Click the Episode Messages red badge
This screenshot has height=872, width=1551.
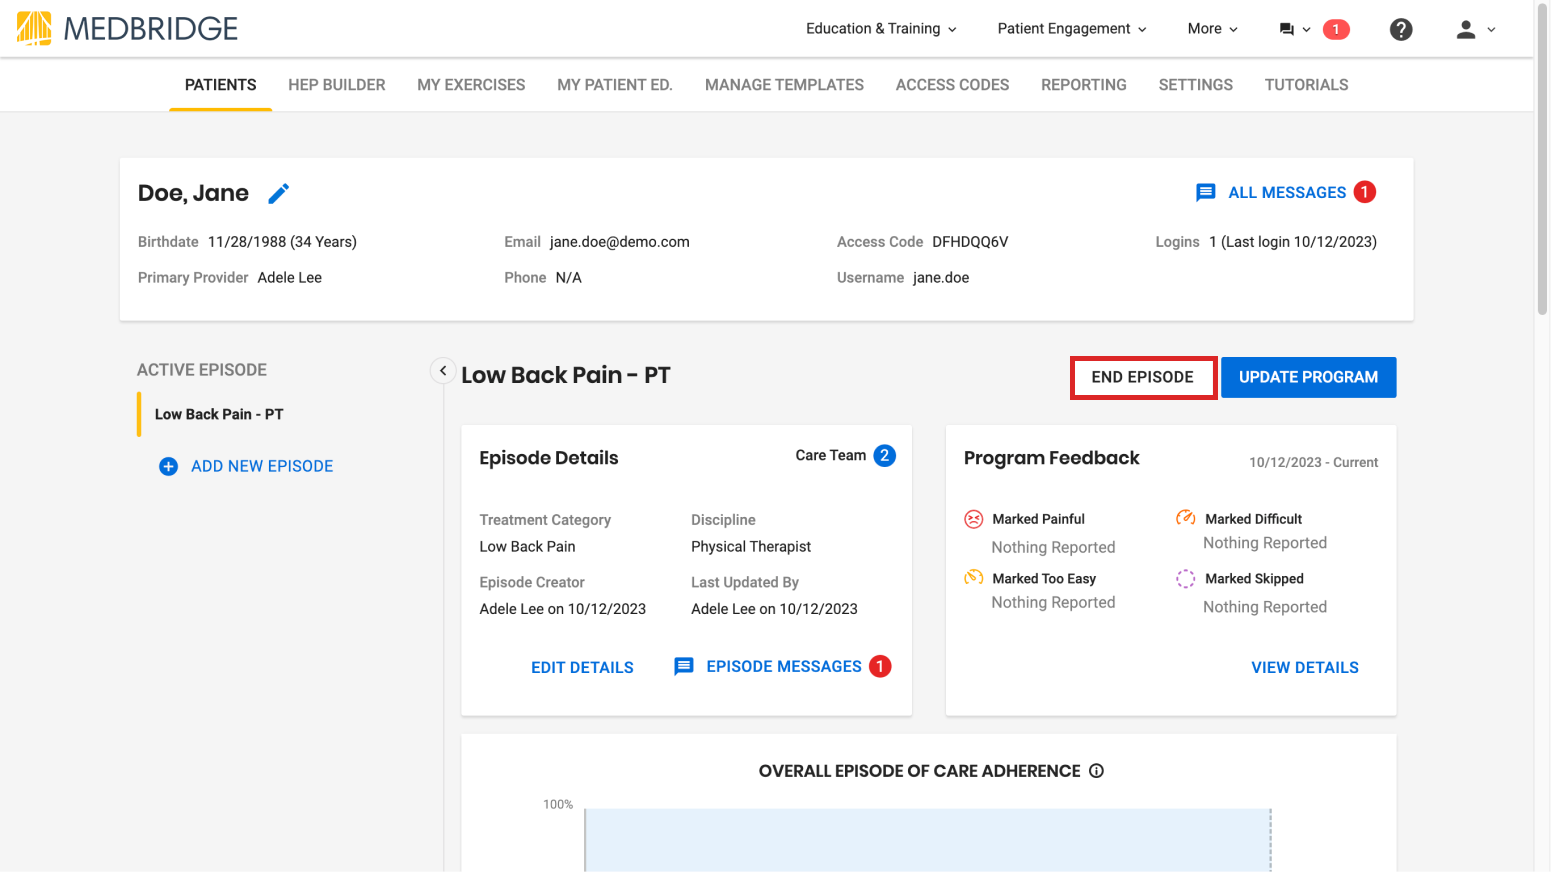[x=880, y=666]
